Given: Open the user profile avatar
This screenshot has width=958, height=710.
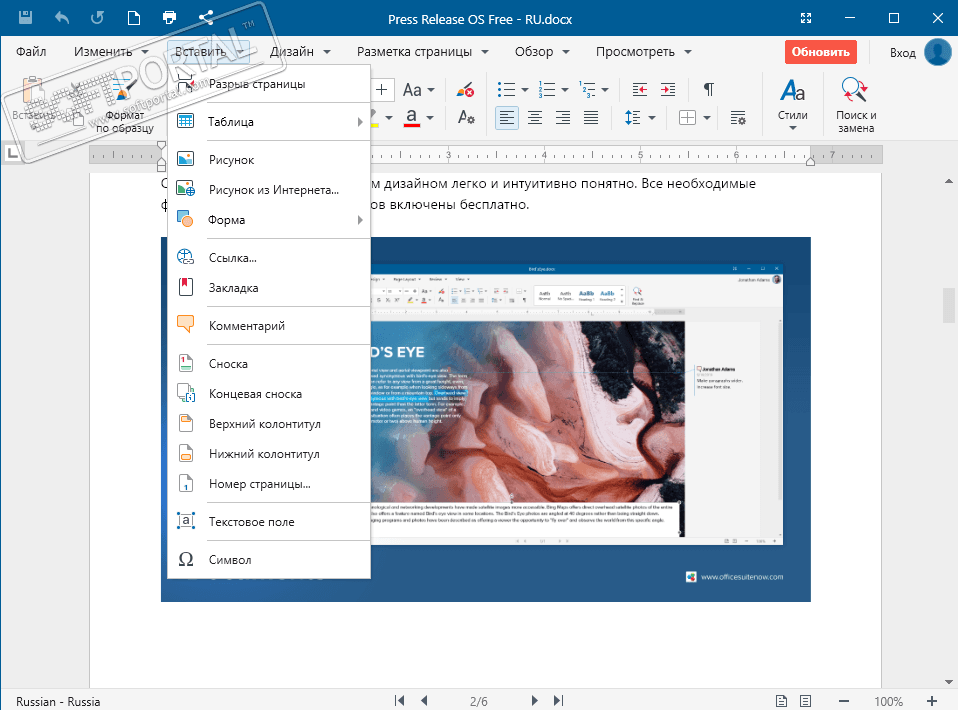Looking at the screenshot, I should 938,52.
